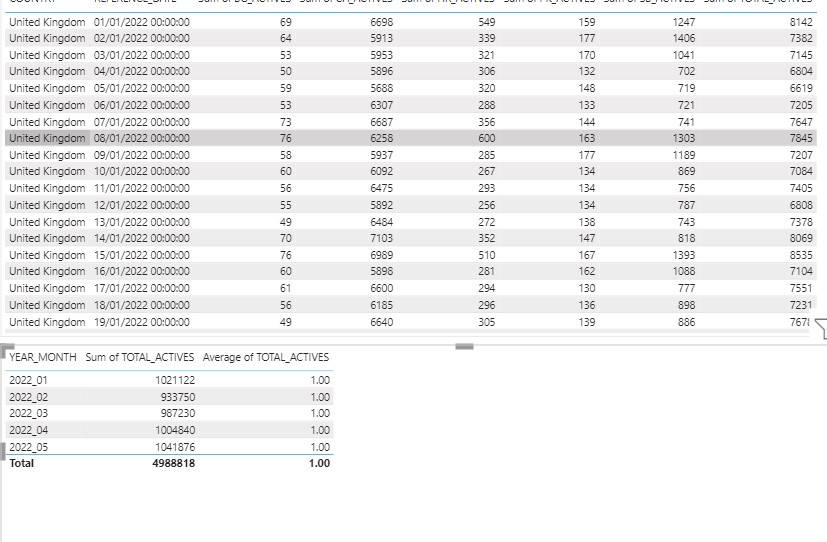Select date 05/01/2022 00:00:00 cell
827x542 pixels.
(142, 88)
